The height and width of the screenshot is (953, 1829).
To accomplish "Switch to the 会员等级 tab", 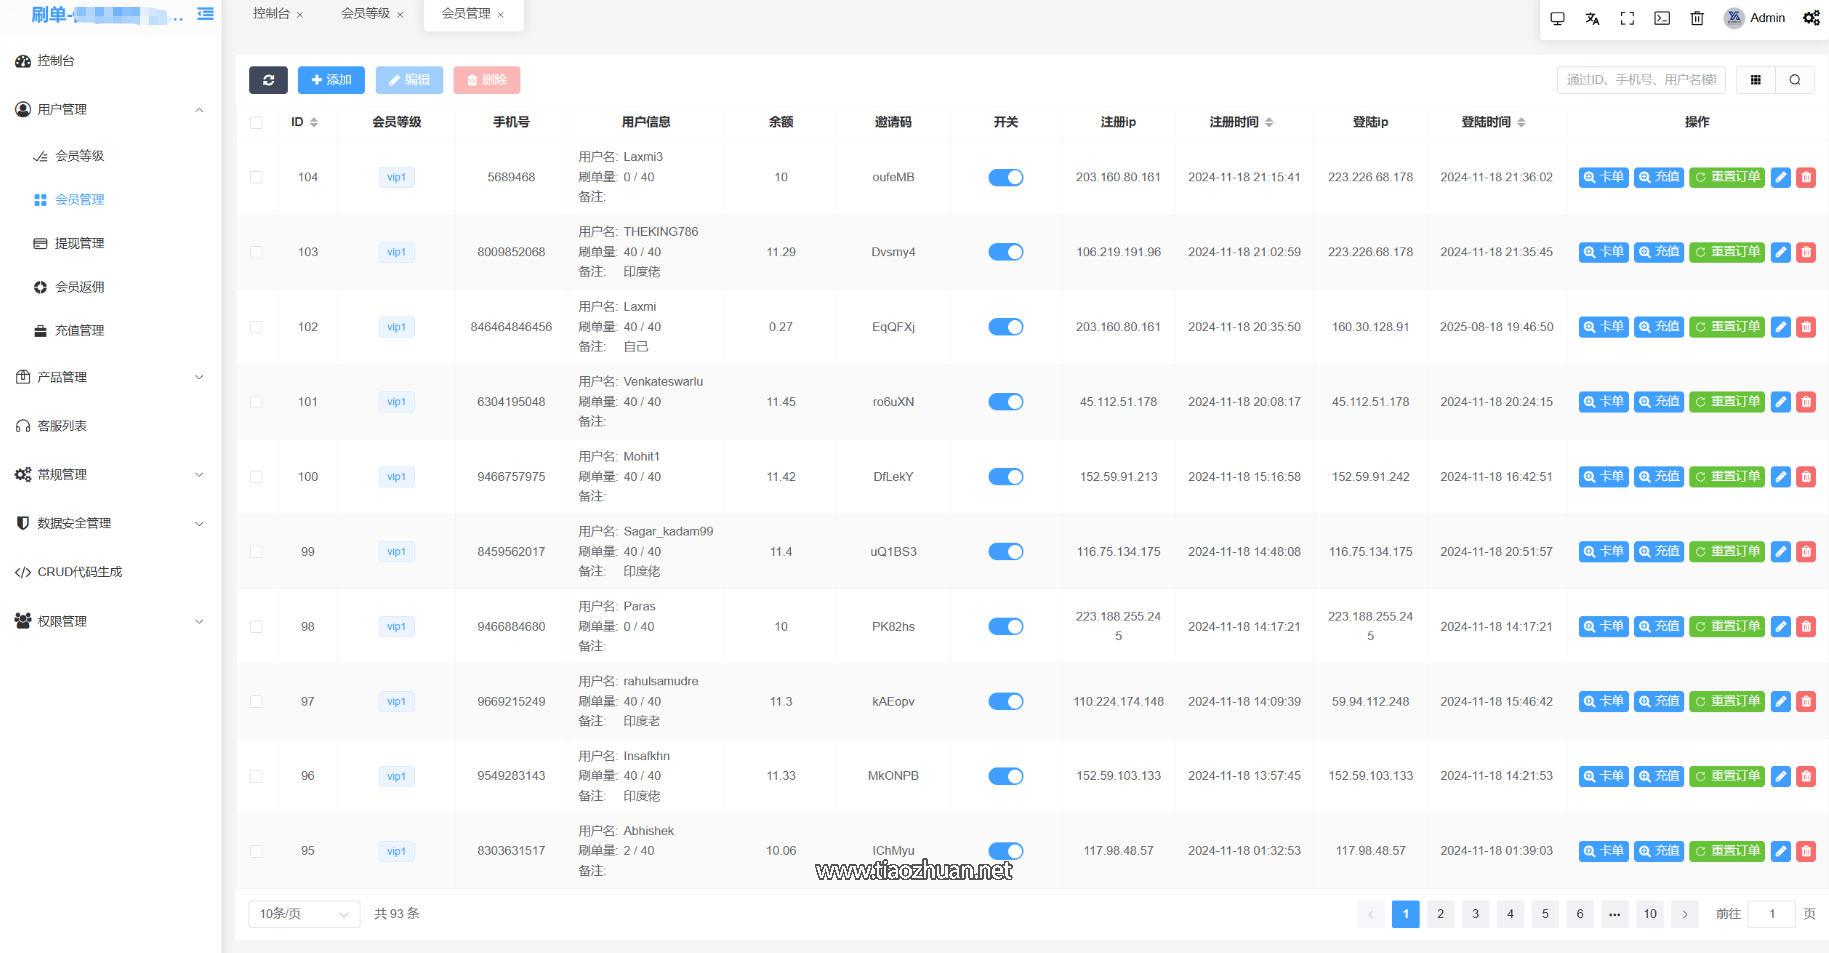I will click(x=365, y=14).
